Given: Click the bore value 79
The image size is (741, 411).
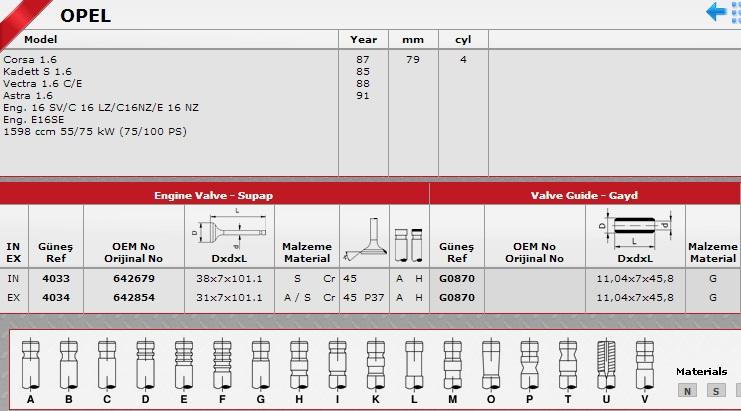Looking at the screenshot, I should (413, 60).
